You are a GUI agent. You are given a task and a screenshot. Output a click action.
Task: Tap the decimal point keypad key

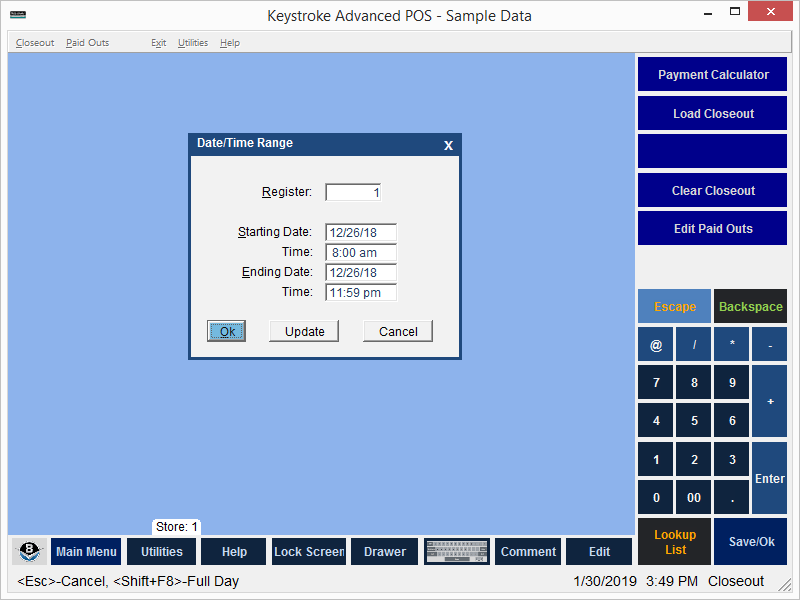pyautogui.click(x=732, y=497)
